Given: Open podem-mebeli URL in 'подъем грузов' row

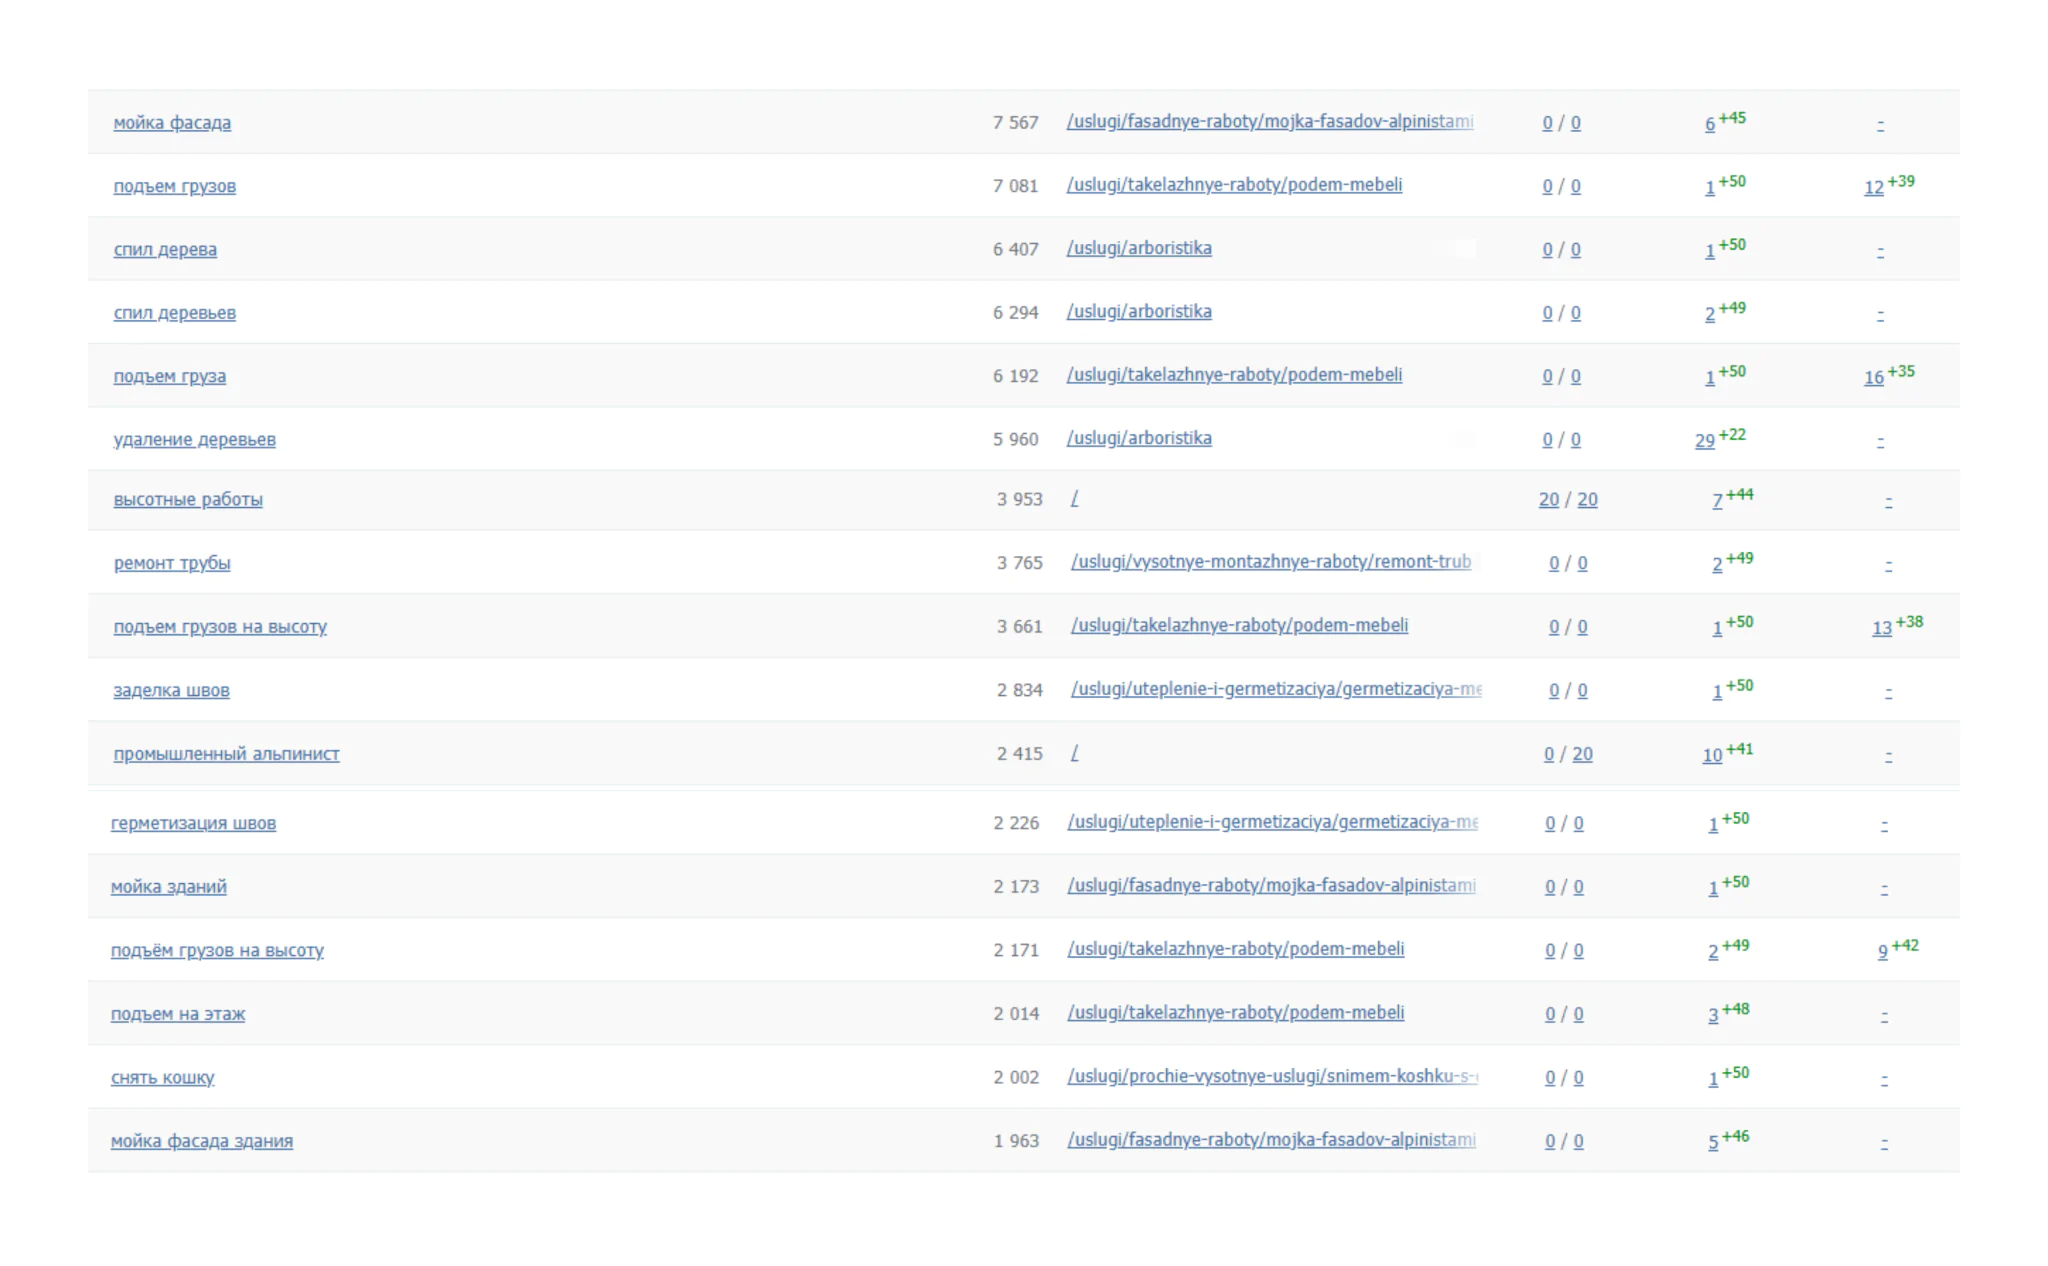Looking at the screenshot, I should [x=1234, y=185].
